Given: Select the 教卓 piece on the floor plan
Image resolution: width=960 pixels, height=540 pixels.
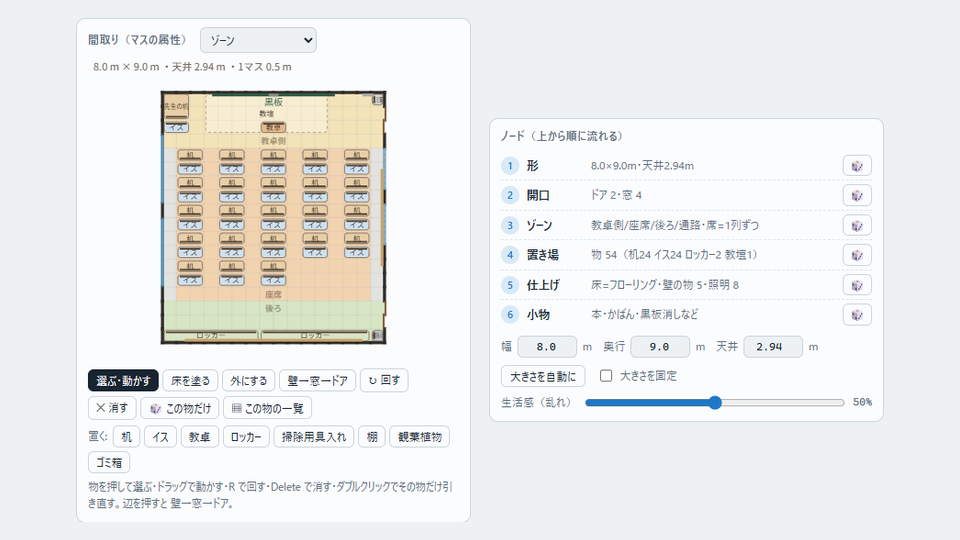Looking at the screenshot, I should (x=273, y=127).
